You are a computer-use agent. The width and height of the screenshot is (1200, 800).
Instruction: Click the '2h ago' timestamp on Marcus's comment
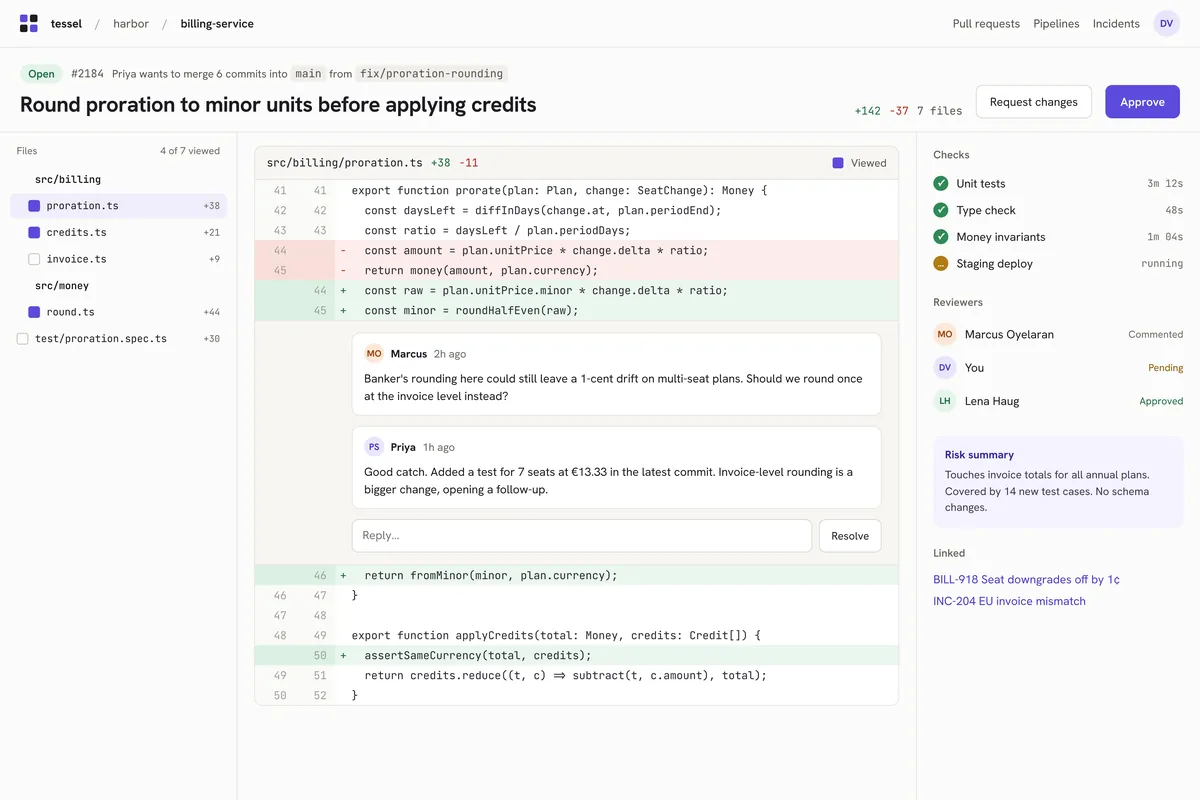[450, 354]
